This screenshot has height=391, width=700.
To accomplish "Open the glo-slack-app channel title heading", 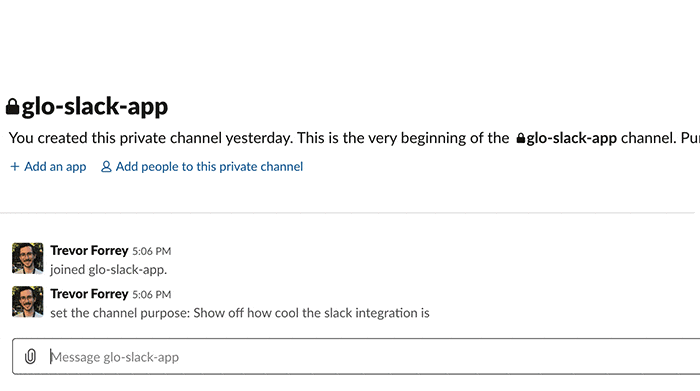I will point(95,107).
